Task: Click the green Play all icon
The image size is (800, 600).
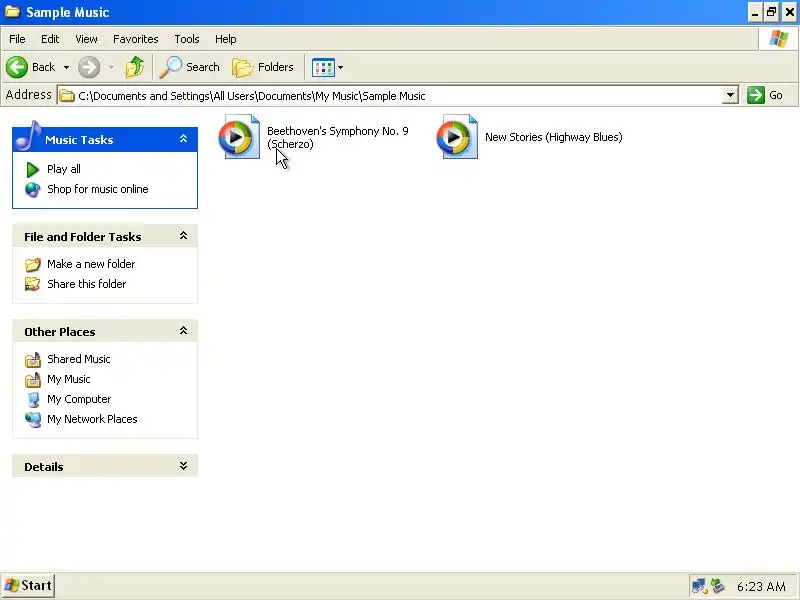Action: [x=33, y=169]
